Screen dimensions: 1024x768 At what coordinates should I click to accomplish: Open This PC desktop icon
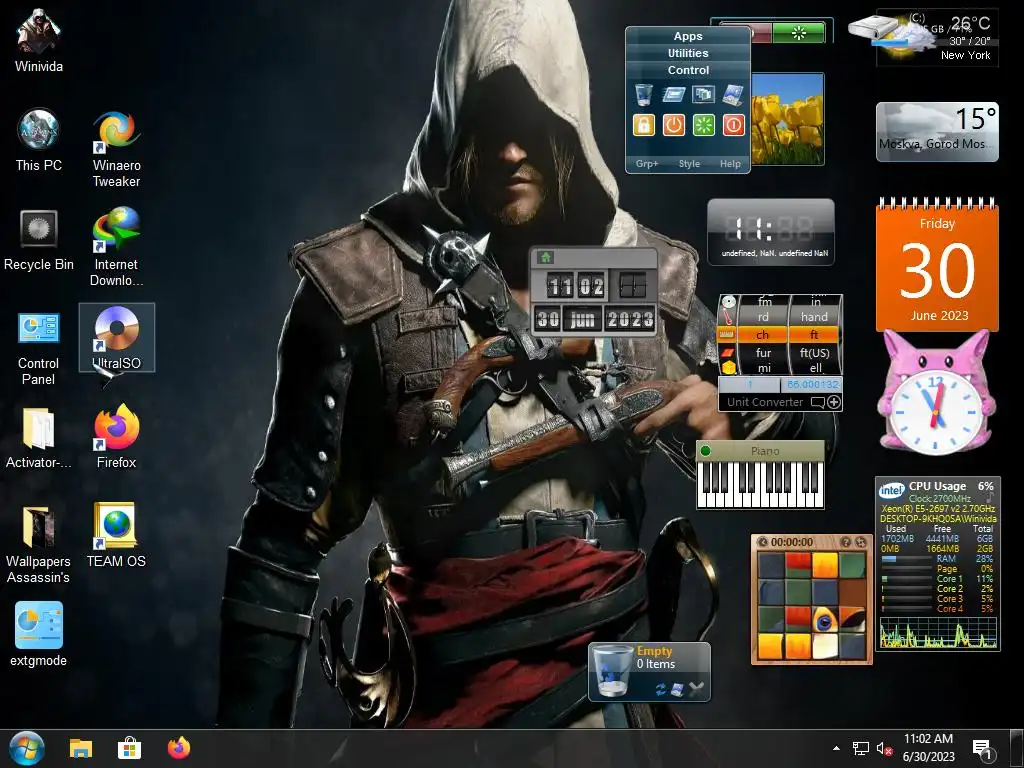[x=39, y=140]
